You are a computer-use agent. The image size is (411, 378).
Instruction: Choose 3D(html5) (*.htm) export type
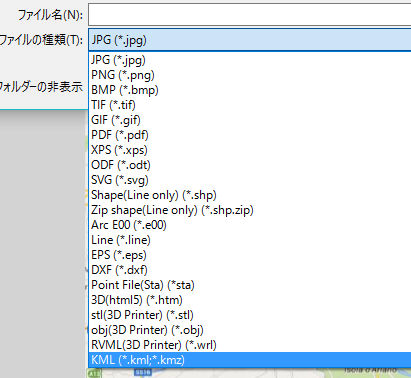pos(250,300)
